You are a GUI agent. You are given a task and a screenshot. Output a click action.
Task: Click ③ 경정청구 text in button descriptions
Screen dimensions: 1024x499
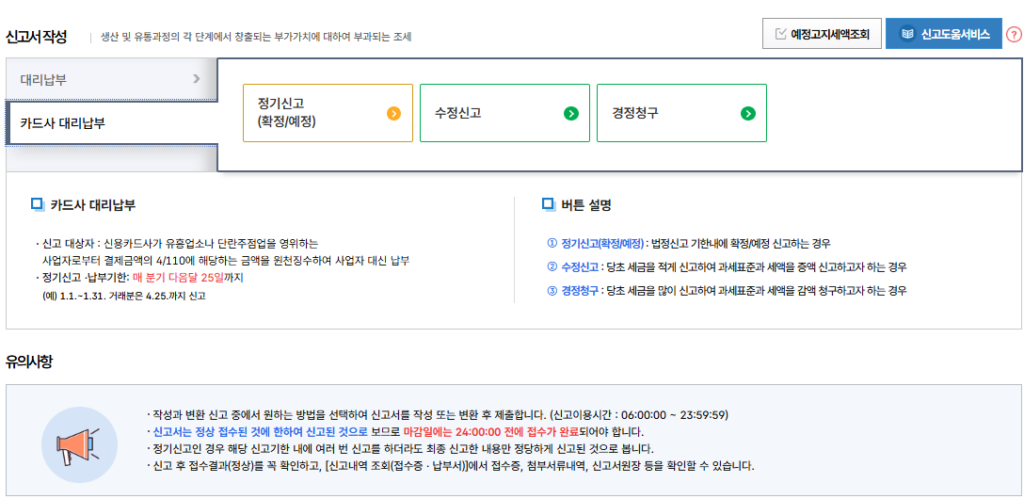click(578, 290)
